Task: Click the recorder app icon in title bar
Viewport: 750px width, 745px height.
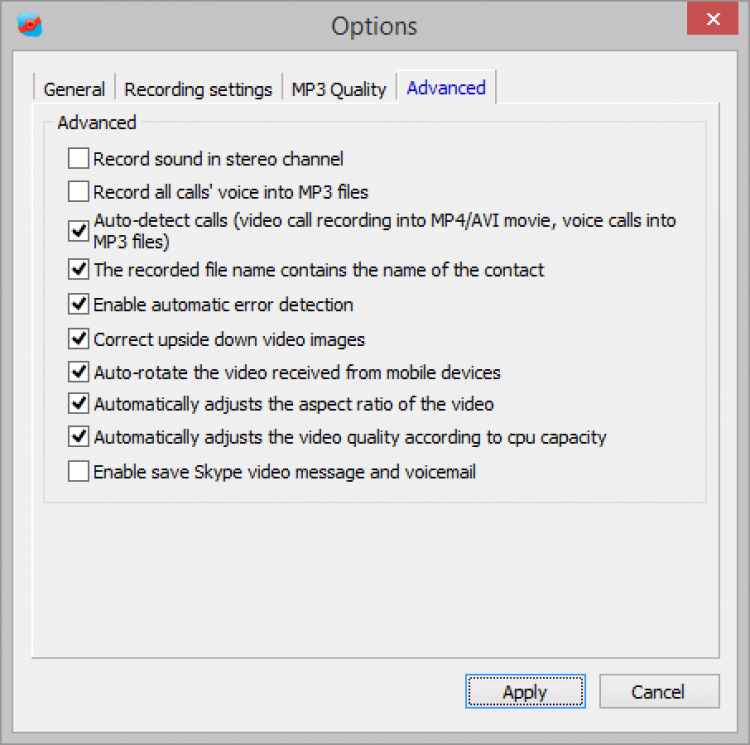Action: [31, 23]
